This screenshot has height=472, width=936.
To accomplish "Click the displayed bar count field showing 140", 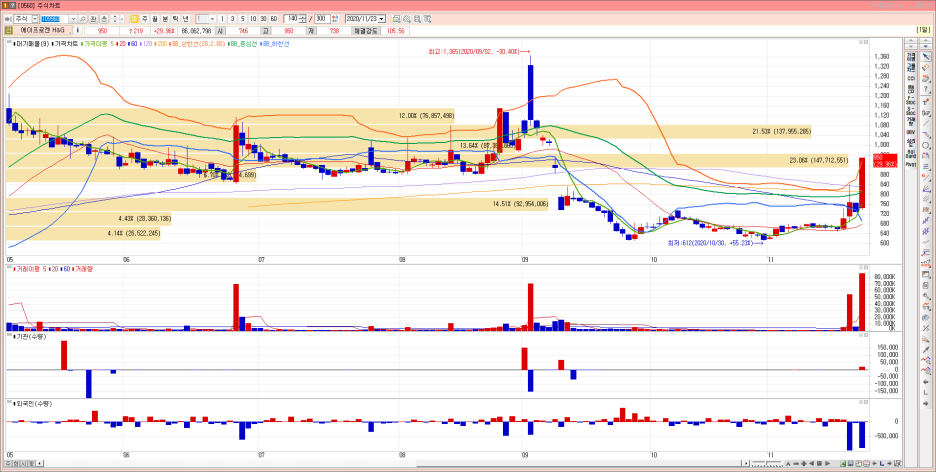I will pos(292,18).
